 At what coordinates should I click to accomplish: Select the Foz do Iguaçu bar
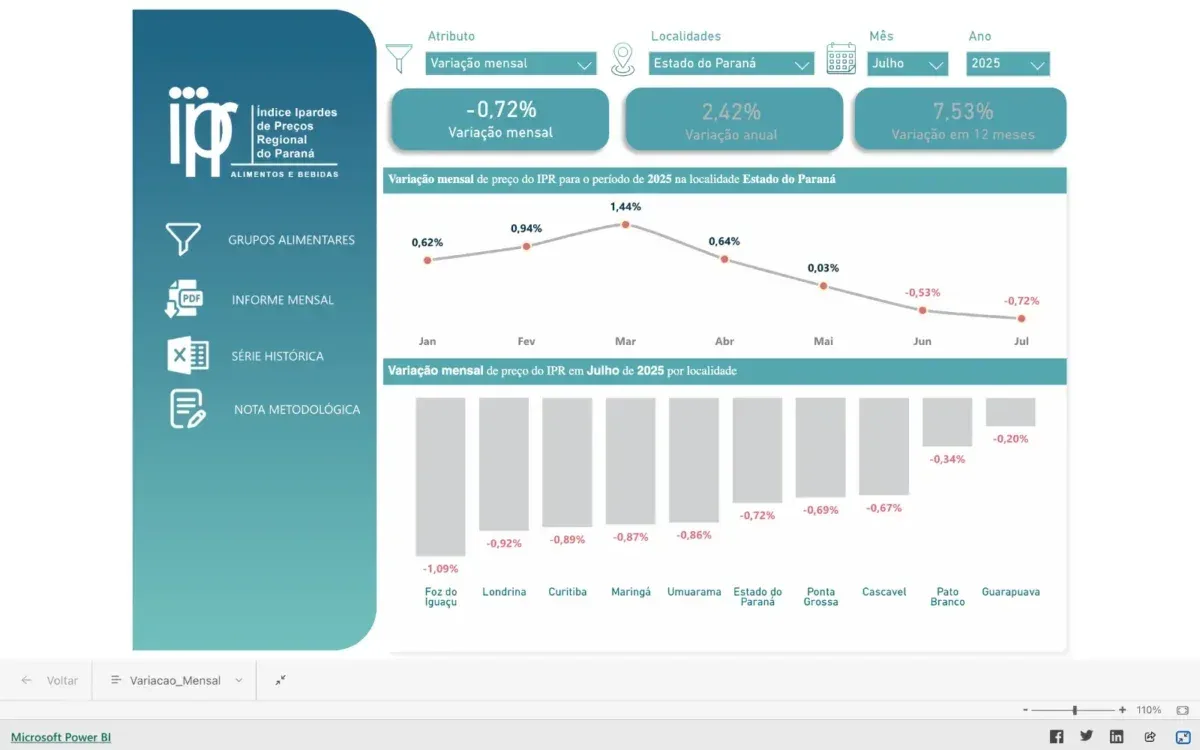coord(441,477)
